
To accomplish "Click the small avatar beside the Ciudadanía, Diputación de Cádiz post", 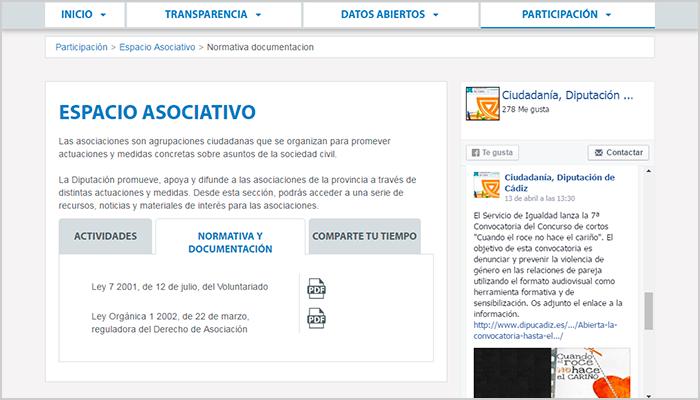I will (487, 184).
